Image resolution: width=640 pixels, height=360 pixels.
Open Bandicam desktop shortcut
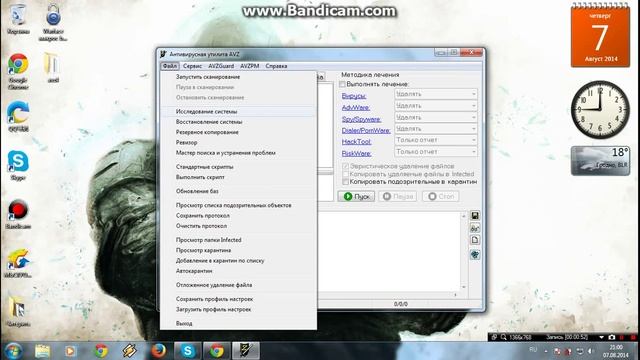pyautogui.click(x=18, y=214)
